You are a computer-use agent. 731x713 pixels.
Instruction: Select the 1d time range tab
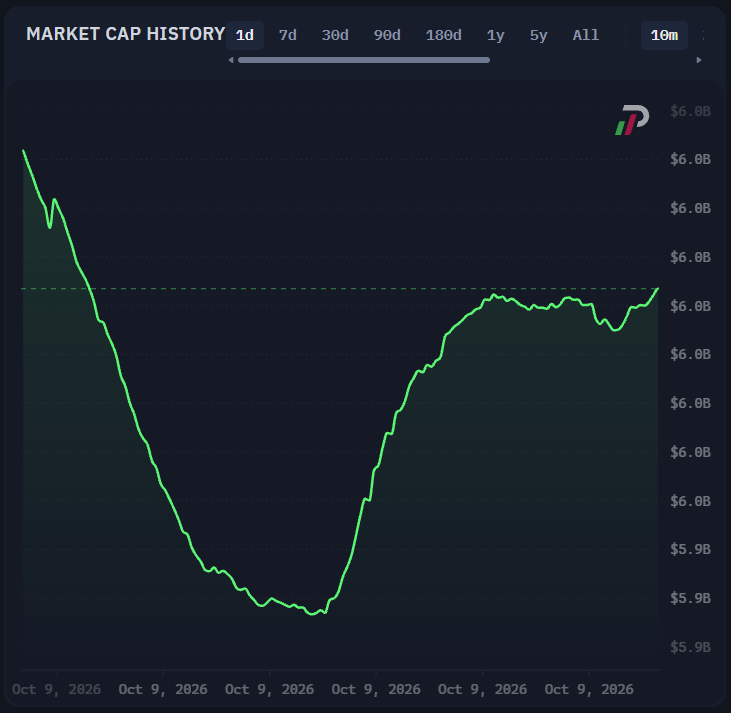point(245,35)
